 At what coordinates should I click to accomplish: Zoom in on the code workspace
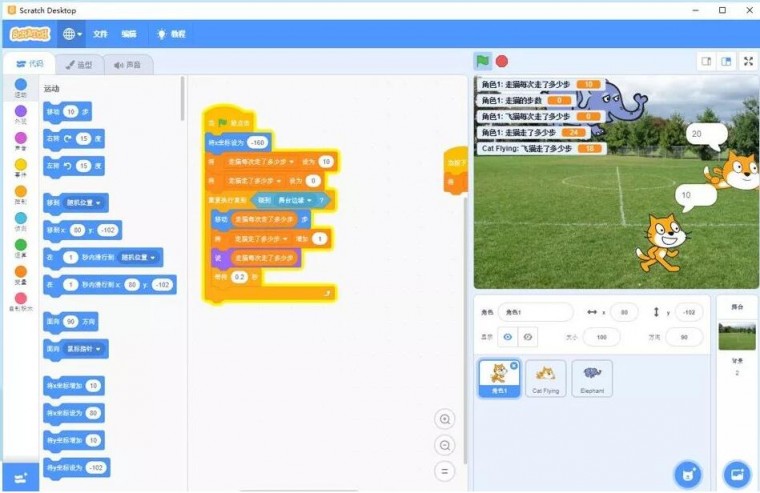[x=444, y=419]
